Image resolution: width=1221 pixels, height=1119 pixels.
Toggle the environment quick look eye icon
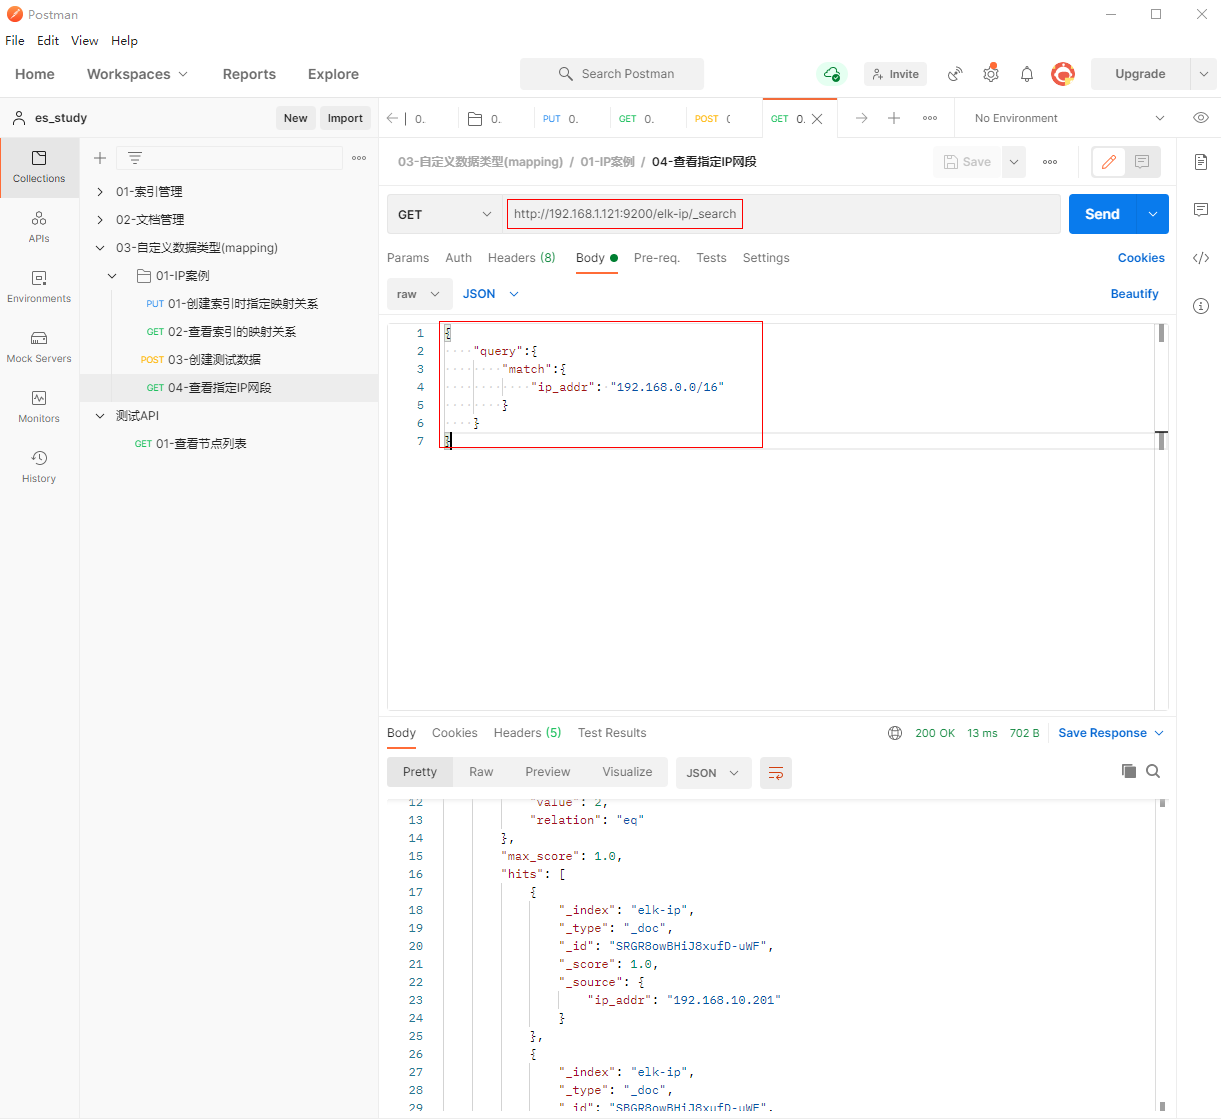point(1201,118)
